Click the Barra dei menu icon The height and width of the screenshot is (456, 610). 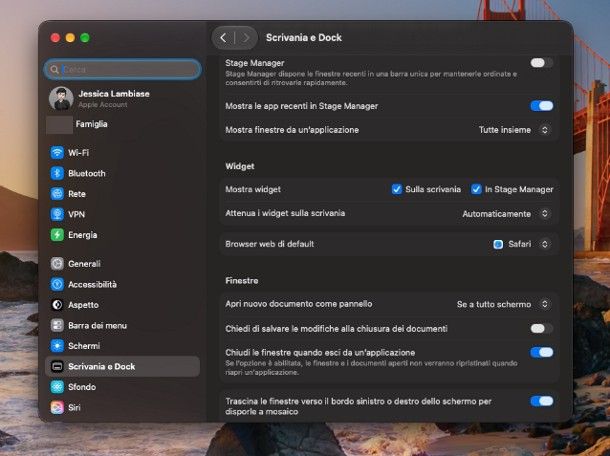pyautogui.click(x=57, y=325)
